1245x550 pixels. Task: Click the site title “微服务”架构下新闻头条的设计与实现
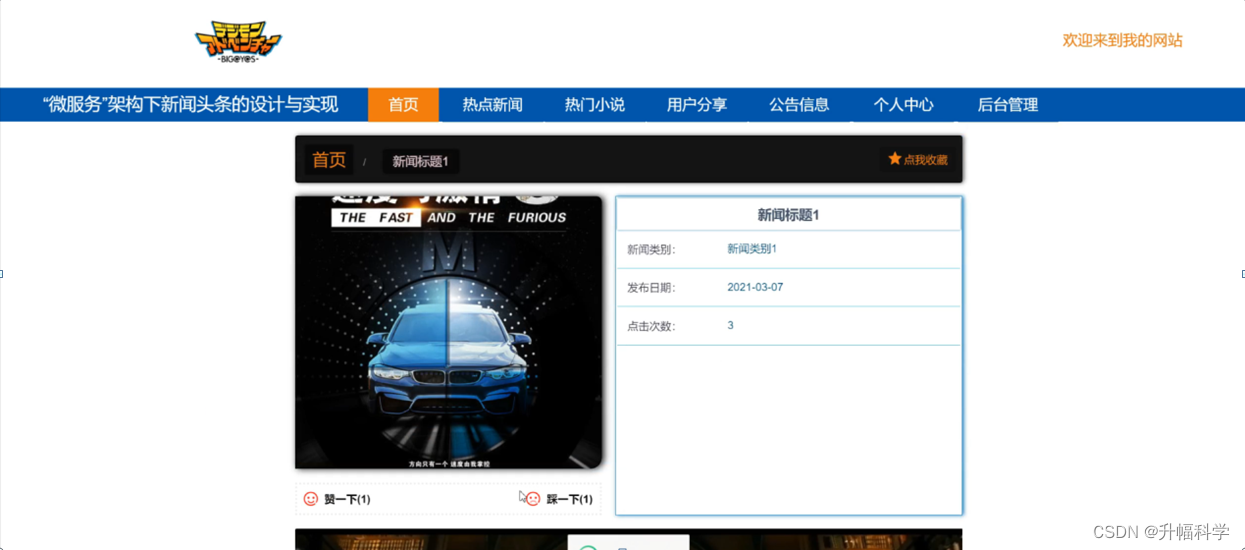tap(191, 105)
